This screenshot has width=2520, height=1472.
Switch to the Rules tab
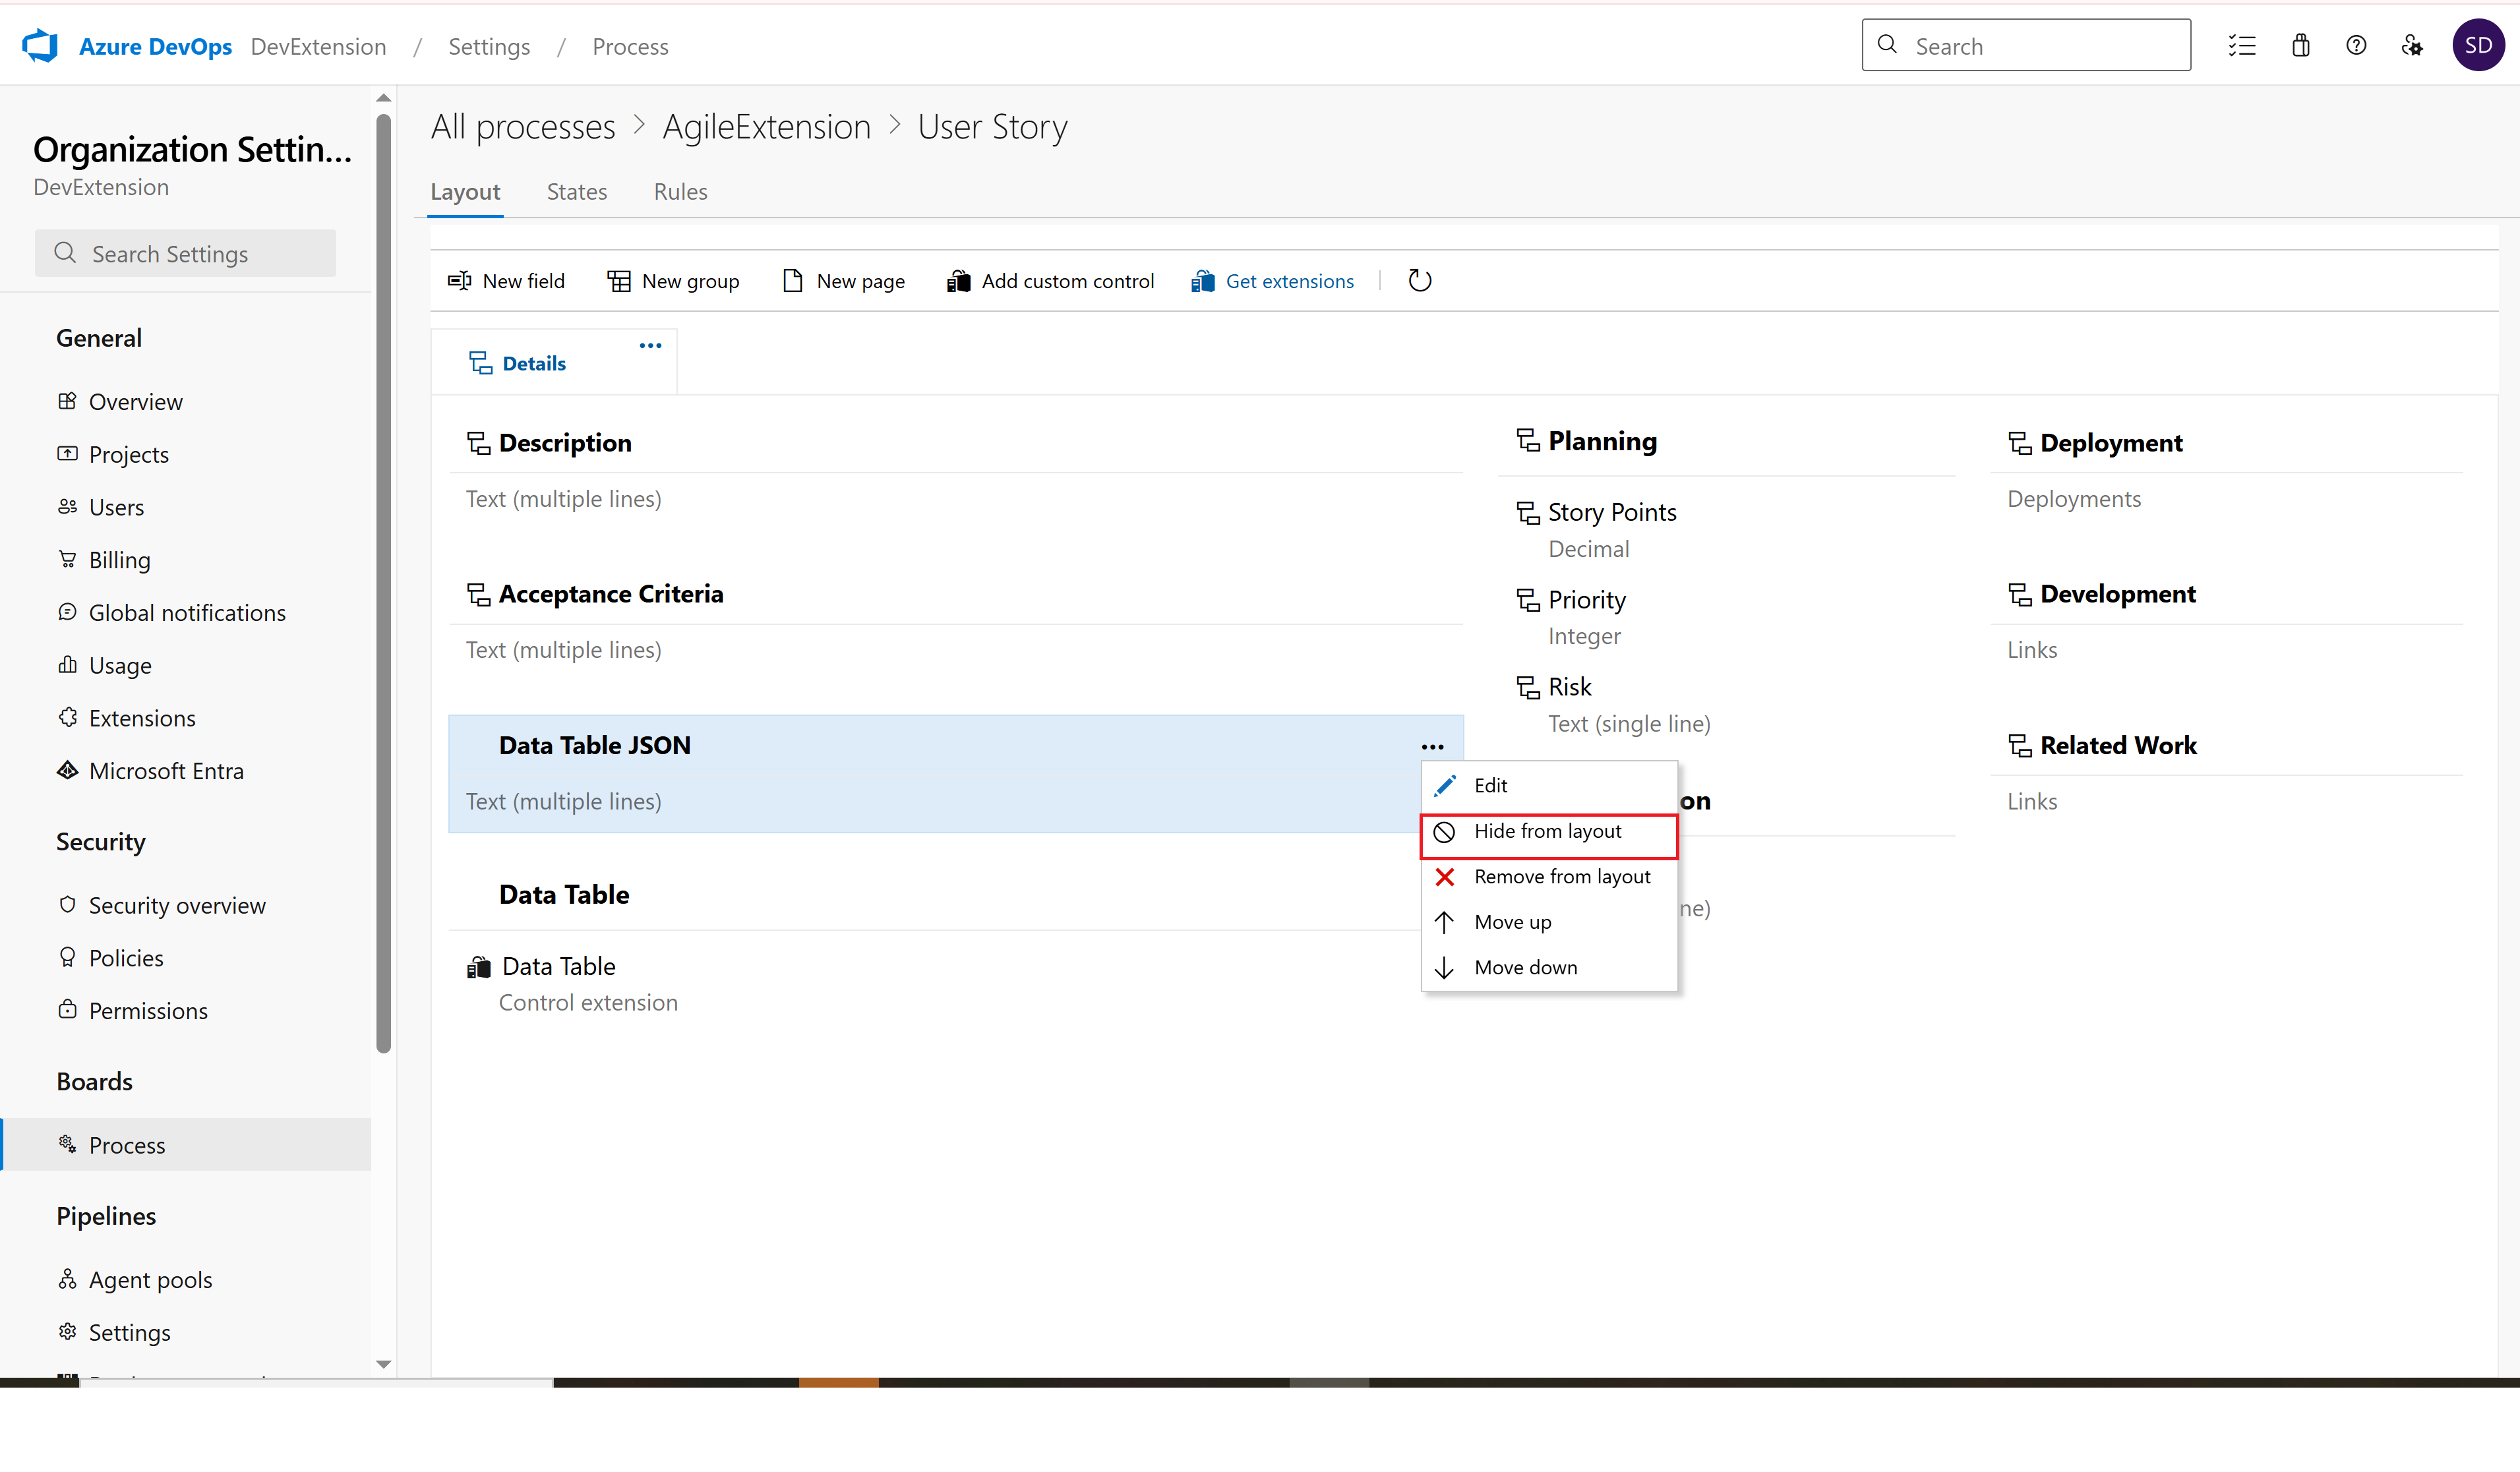click(680, 192)
